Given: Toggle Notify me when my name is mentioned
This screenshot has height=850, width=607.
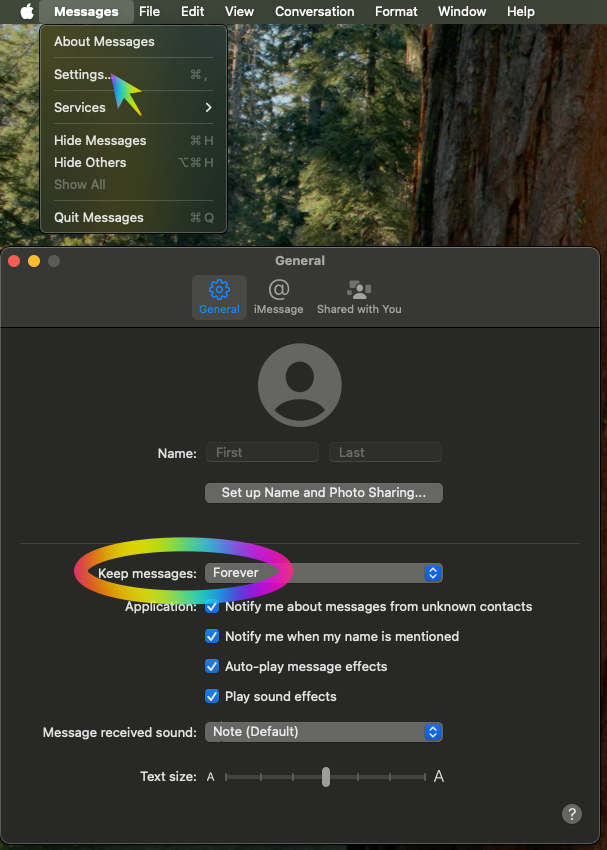Looking at the screenshot, I should (x=212, y=636).
